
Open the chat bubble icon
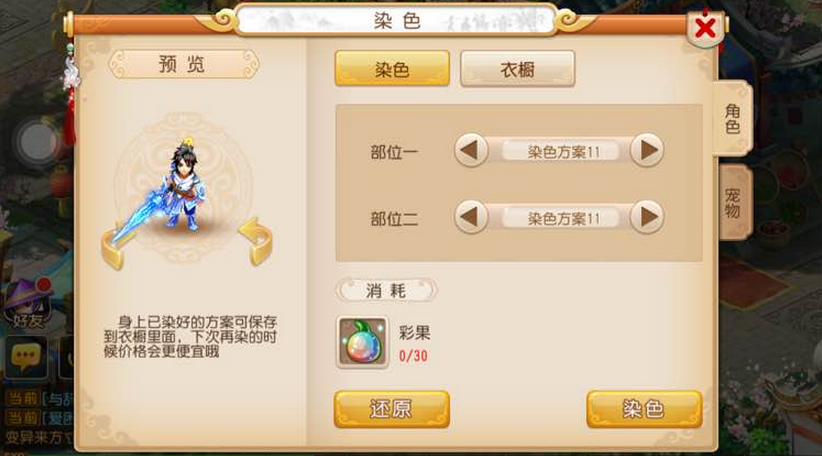point(26,357)
